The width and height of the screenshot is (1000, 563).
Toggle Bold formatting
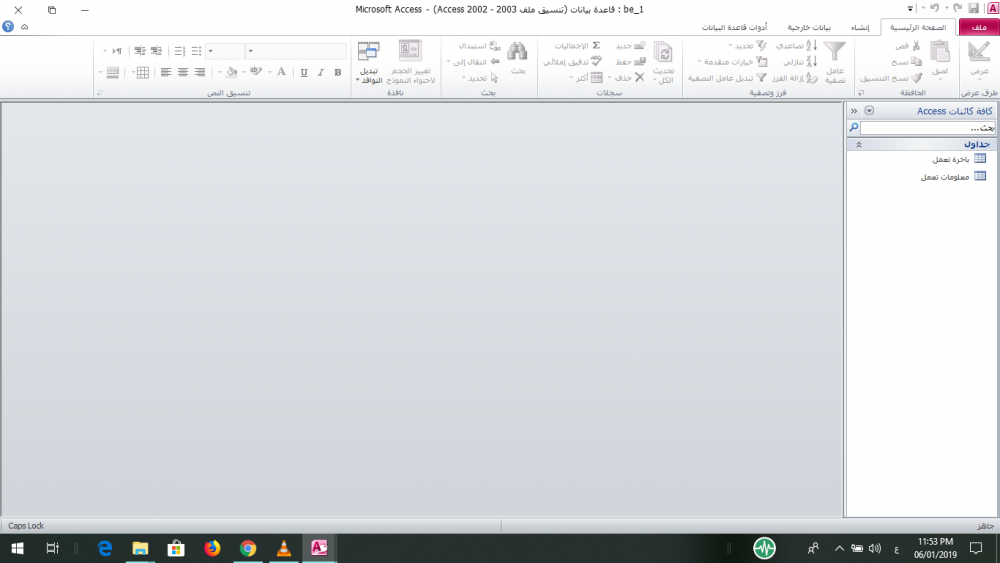(x=337, y=72)
